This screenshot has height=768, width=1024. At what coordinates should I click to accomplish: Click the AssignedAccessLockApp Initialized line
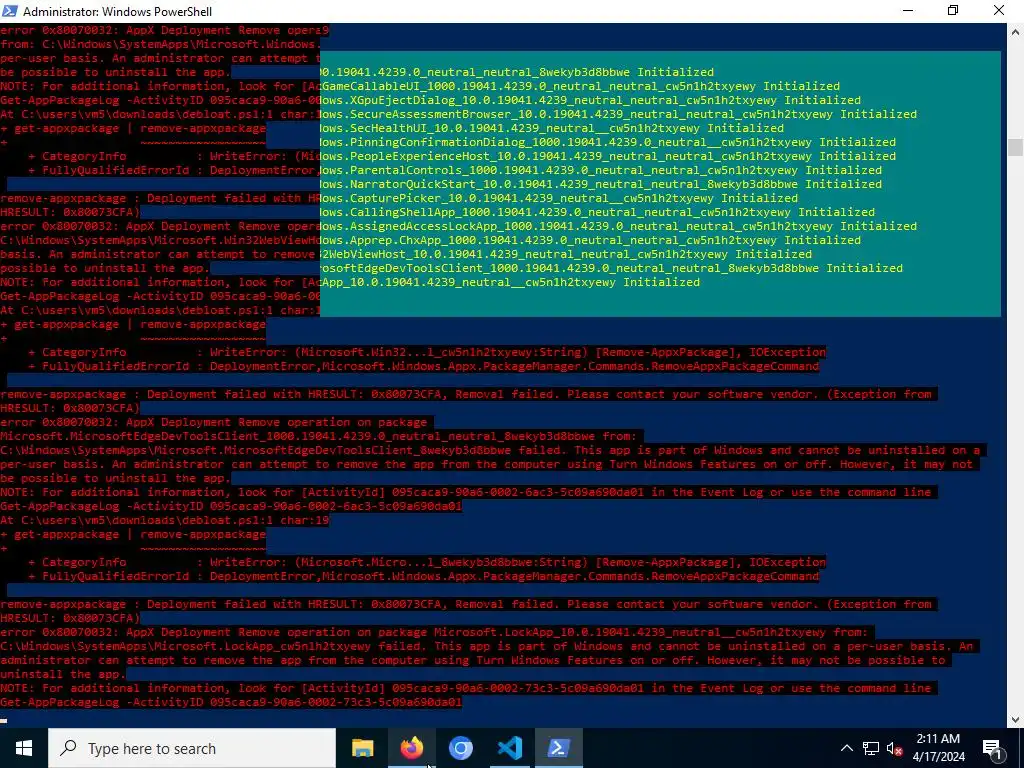pyautogui.click(x=618, y=226)
